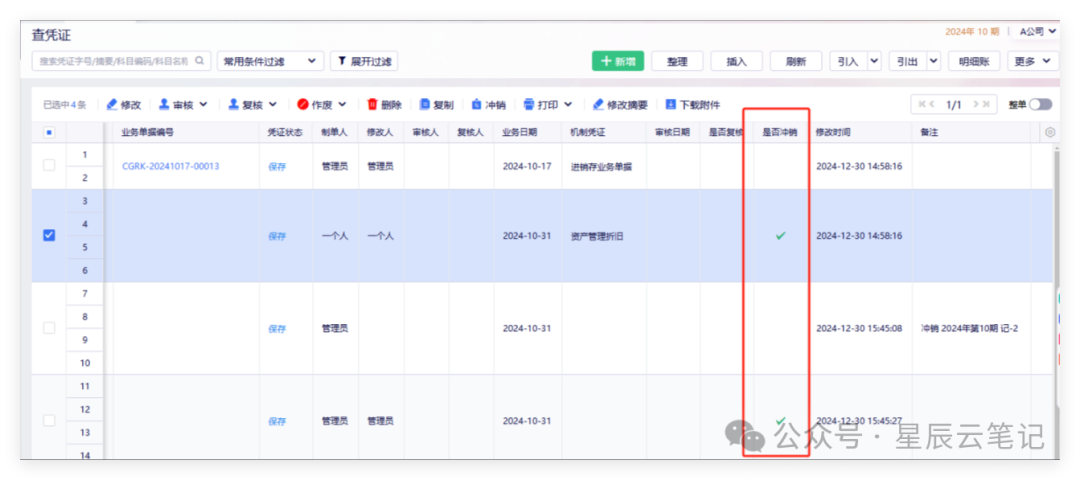Click 下载附件 download attachment item
The height and width of the screenshot is (480, 1080).
[x=693, y=105]
